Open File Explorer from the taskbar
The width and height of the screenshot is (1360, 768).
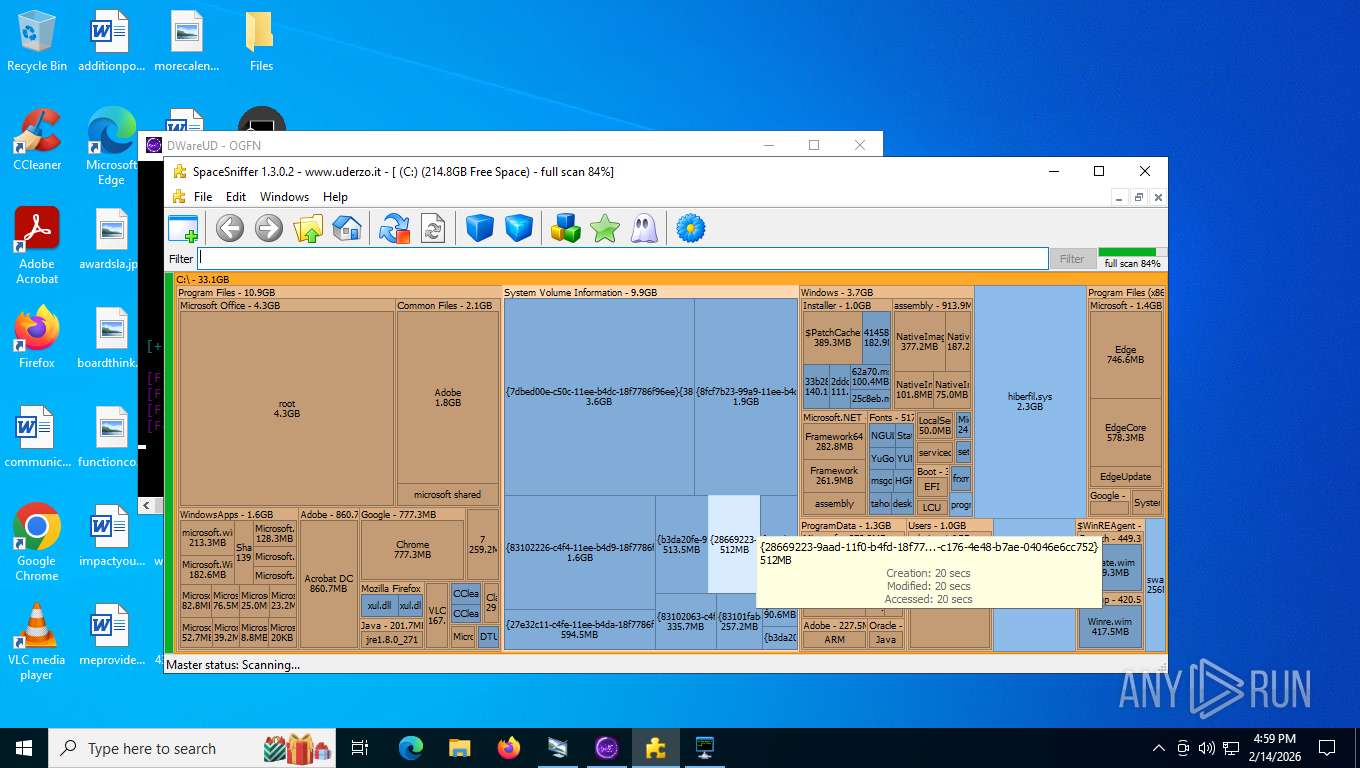(460, 748)
